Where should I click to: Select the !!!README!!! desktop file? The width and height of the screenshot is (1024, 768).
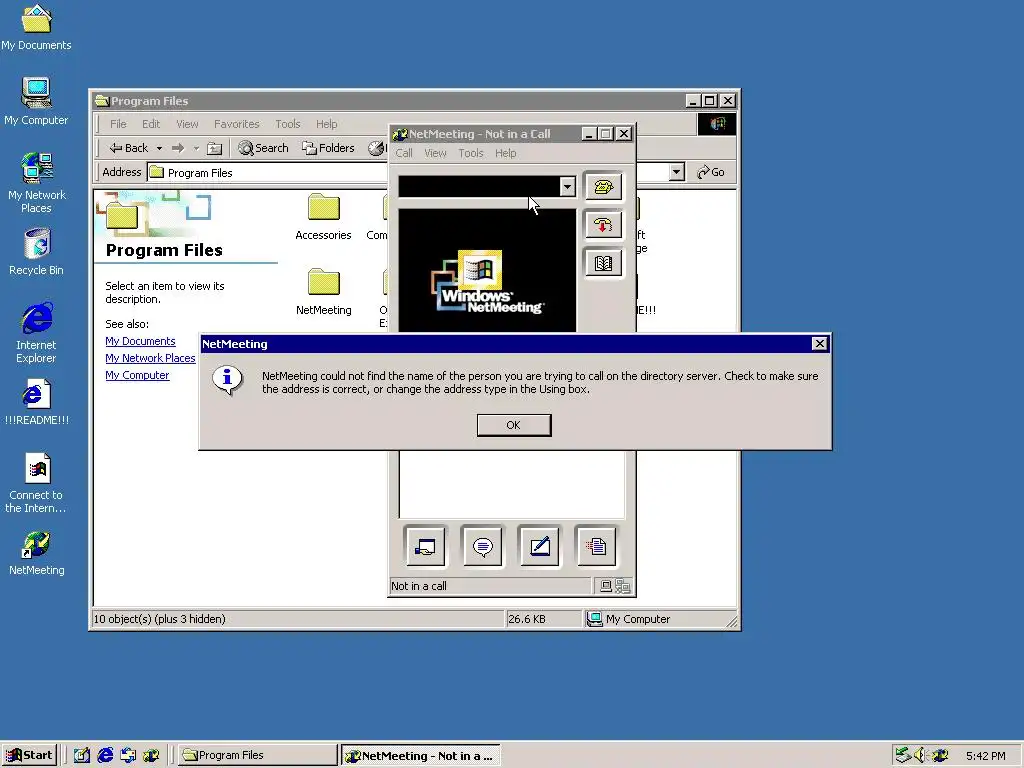point(37,402)
